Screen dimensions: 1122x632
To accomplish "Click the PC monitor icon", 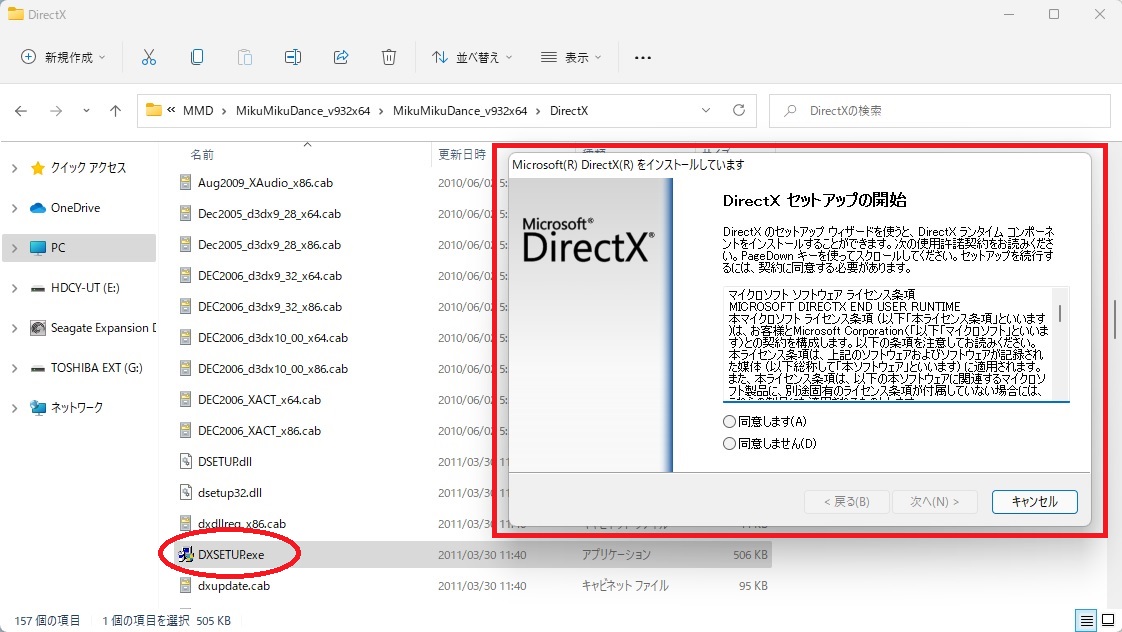I will pyautogui.click(x=37, y=248).
